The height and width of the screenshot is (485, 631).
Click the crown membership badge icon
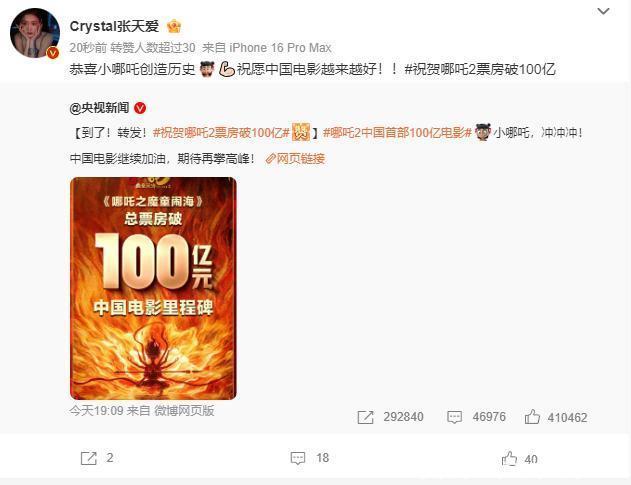(x=174, y=27)
